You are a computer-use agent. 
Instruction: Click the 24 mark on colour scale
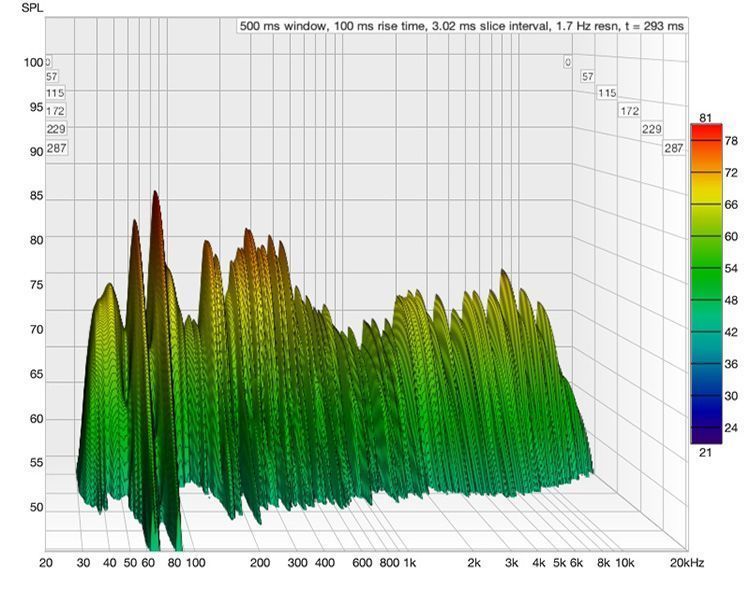coord(731,428)
